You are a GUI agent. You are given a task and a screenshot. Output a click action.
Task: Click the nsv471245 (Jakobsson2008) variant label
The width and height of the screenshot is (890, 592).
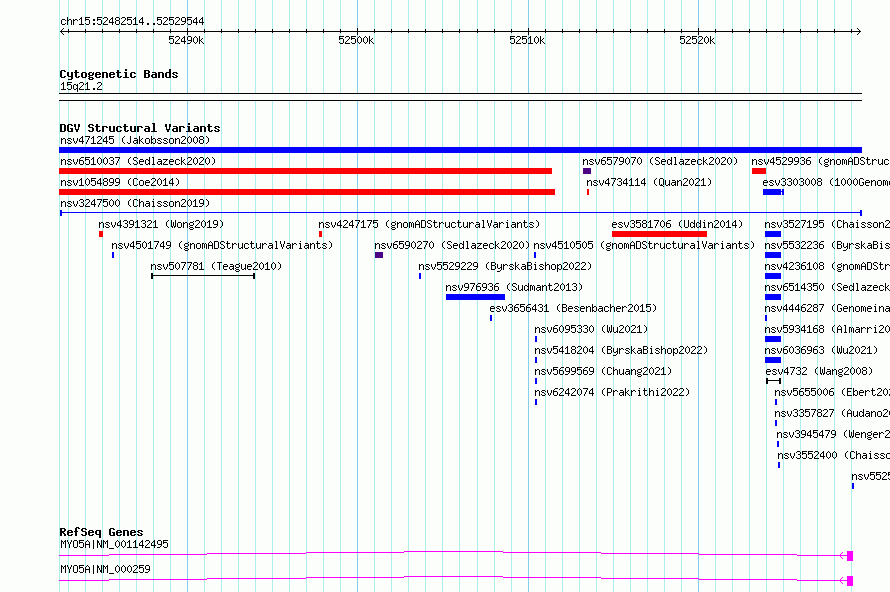[135, 140]
